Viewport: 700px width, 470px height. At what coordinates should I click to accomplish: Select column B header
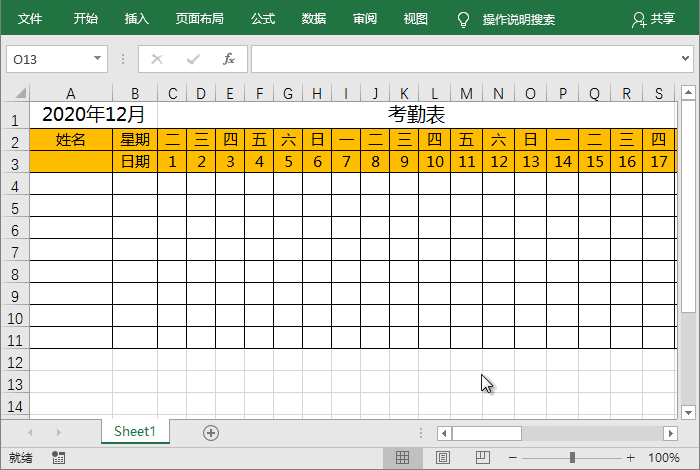135,93
